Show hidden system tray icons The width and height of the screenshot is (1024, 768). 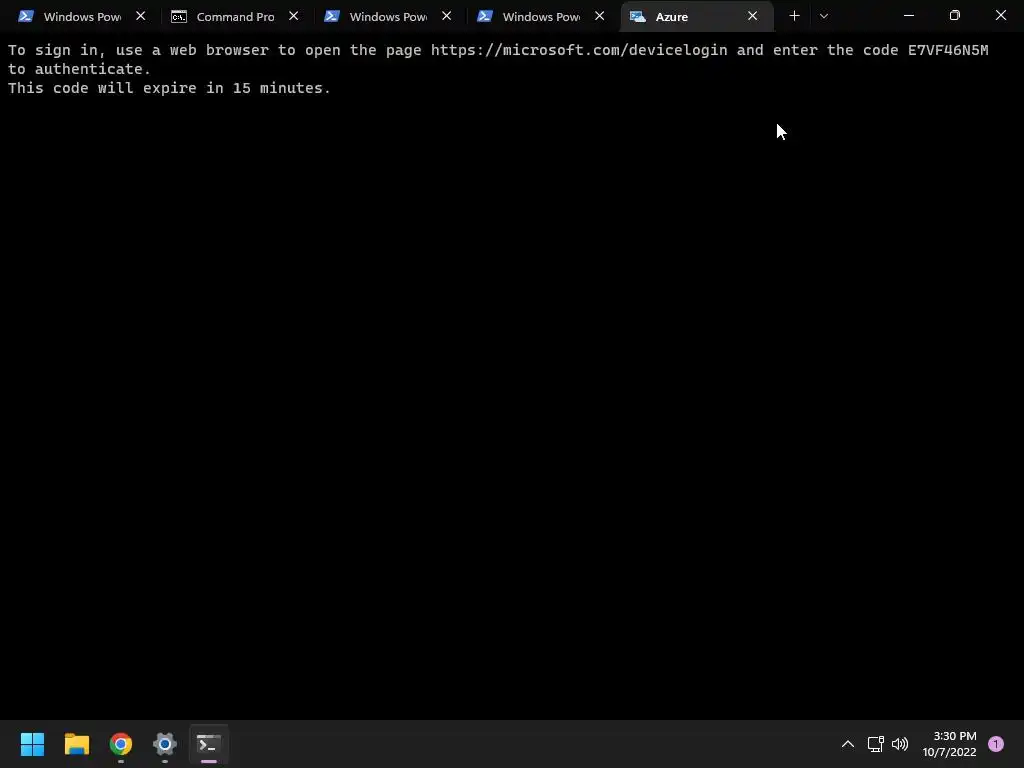click(848, 744)
